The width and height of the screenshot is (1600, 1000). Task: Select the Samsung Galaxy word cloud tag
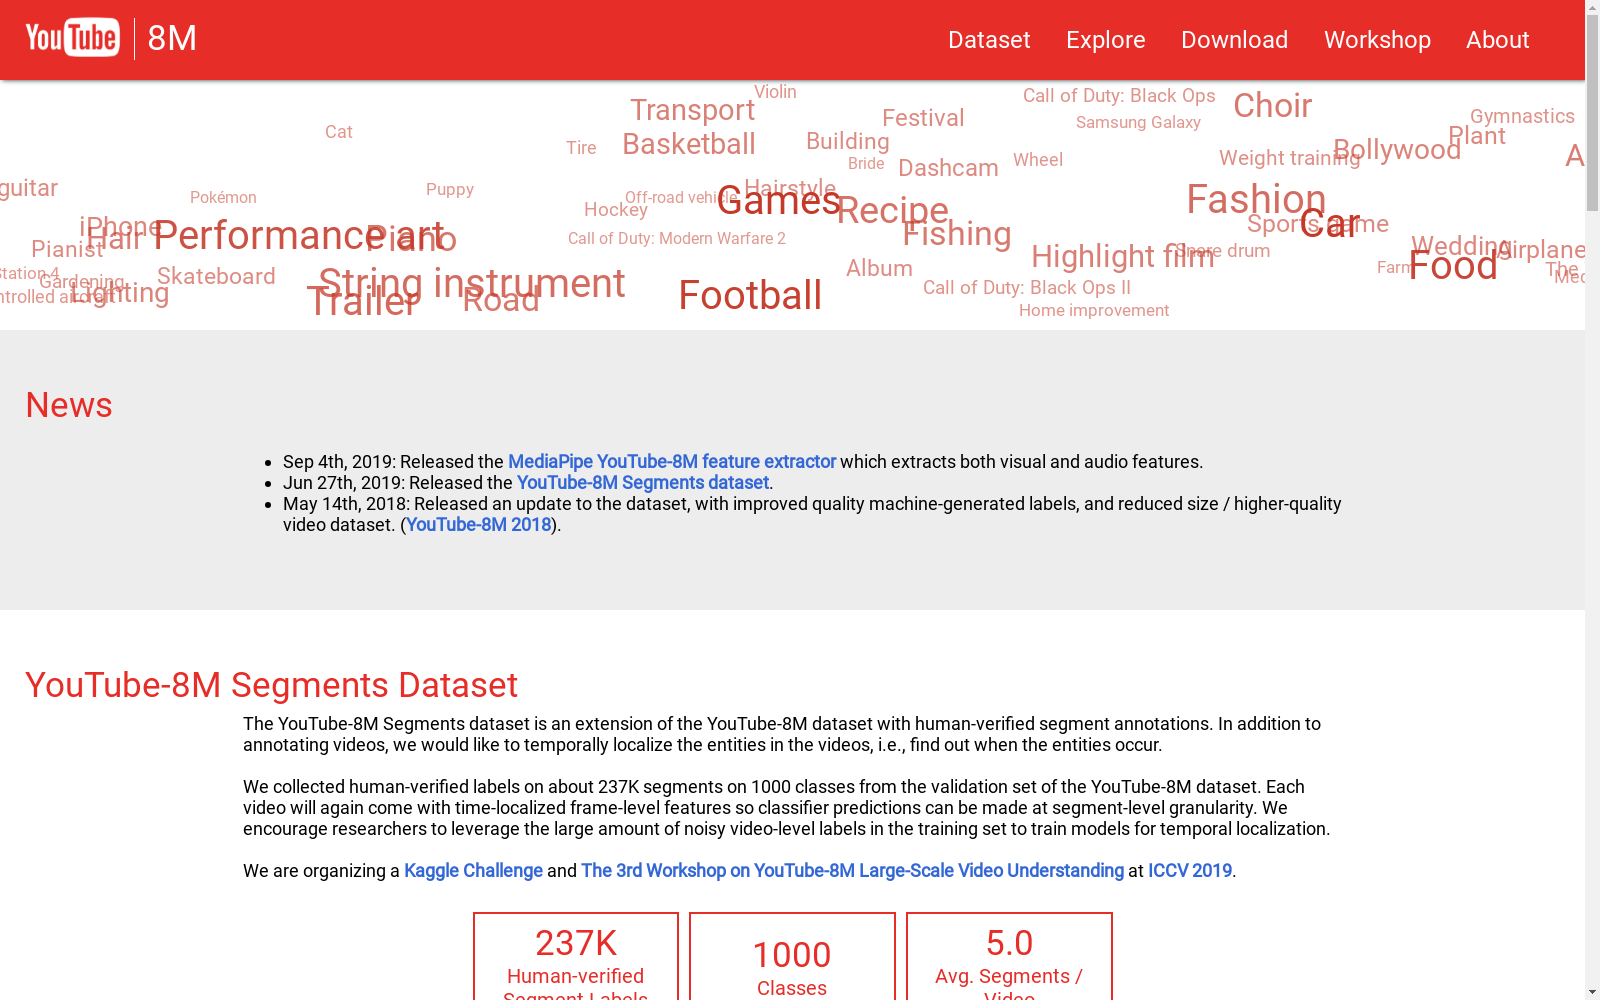1138,123
